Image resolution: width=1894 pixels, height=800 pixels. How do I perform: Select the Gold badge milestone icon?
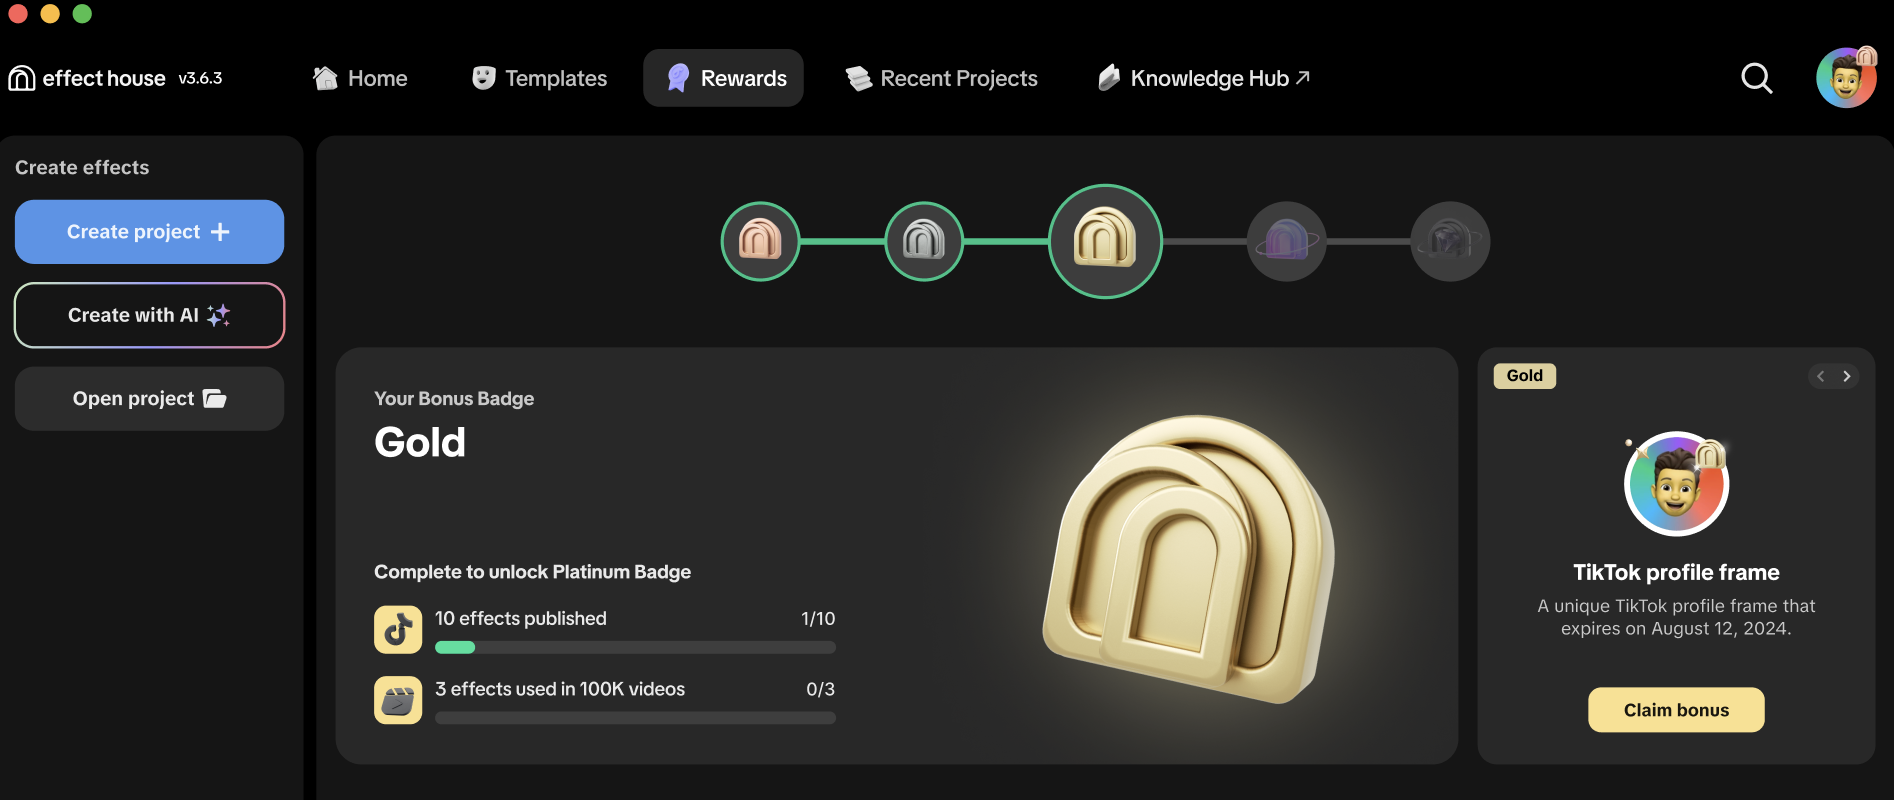(1105, 241)
